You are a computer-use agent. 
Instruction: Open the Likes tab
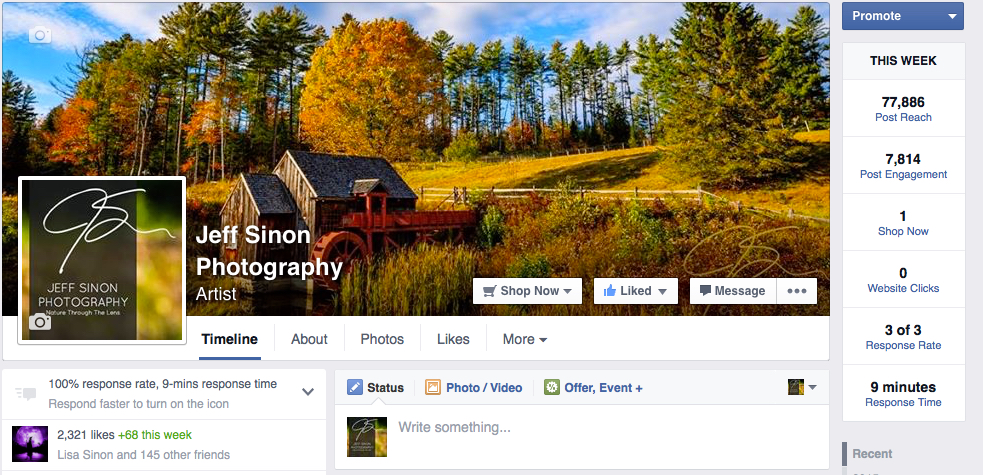[453, 339]
